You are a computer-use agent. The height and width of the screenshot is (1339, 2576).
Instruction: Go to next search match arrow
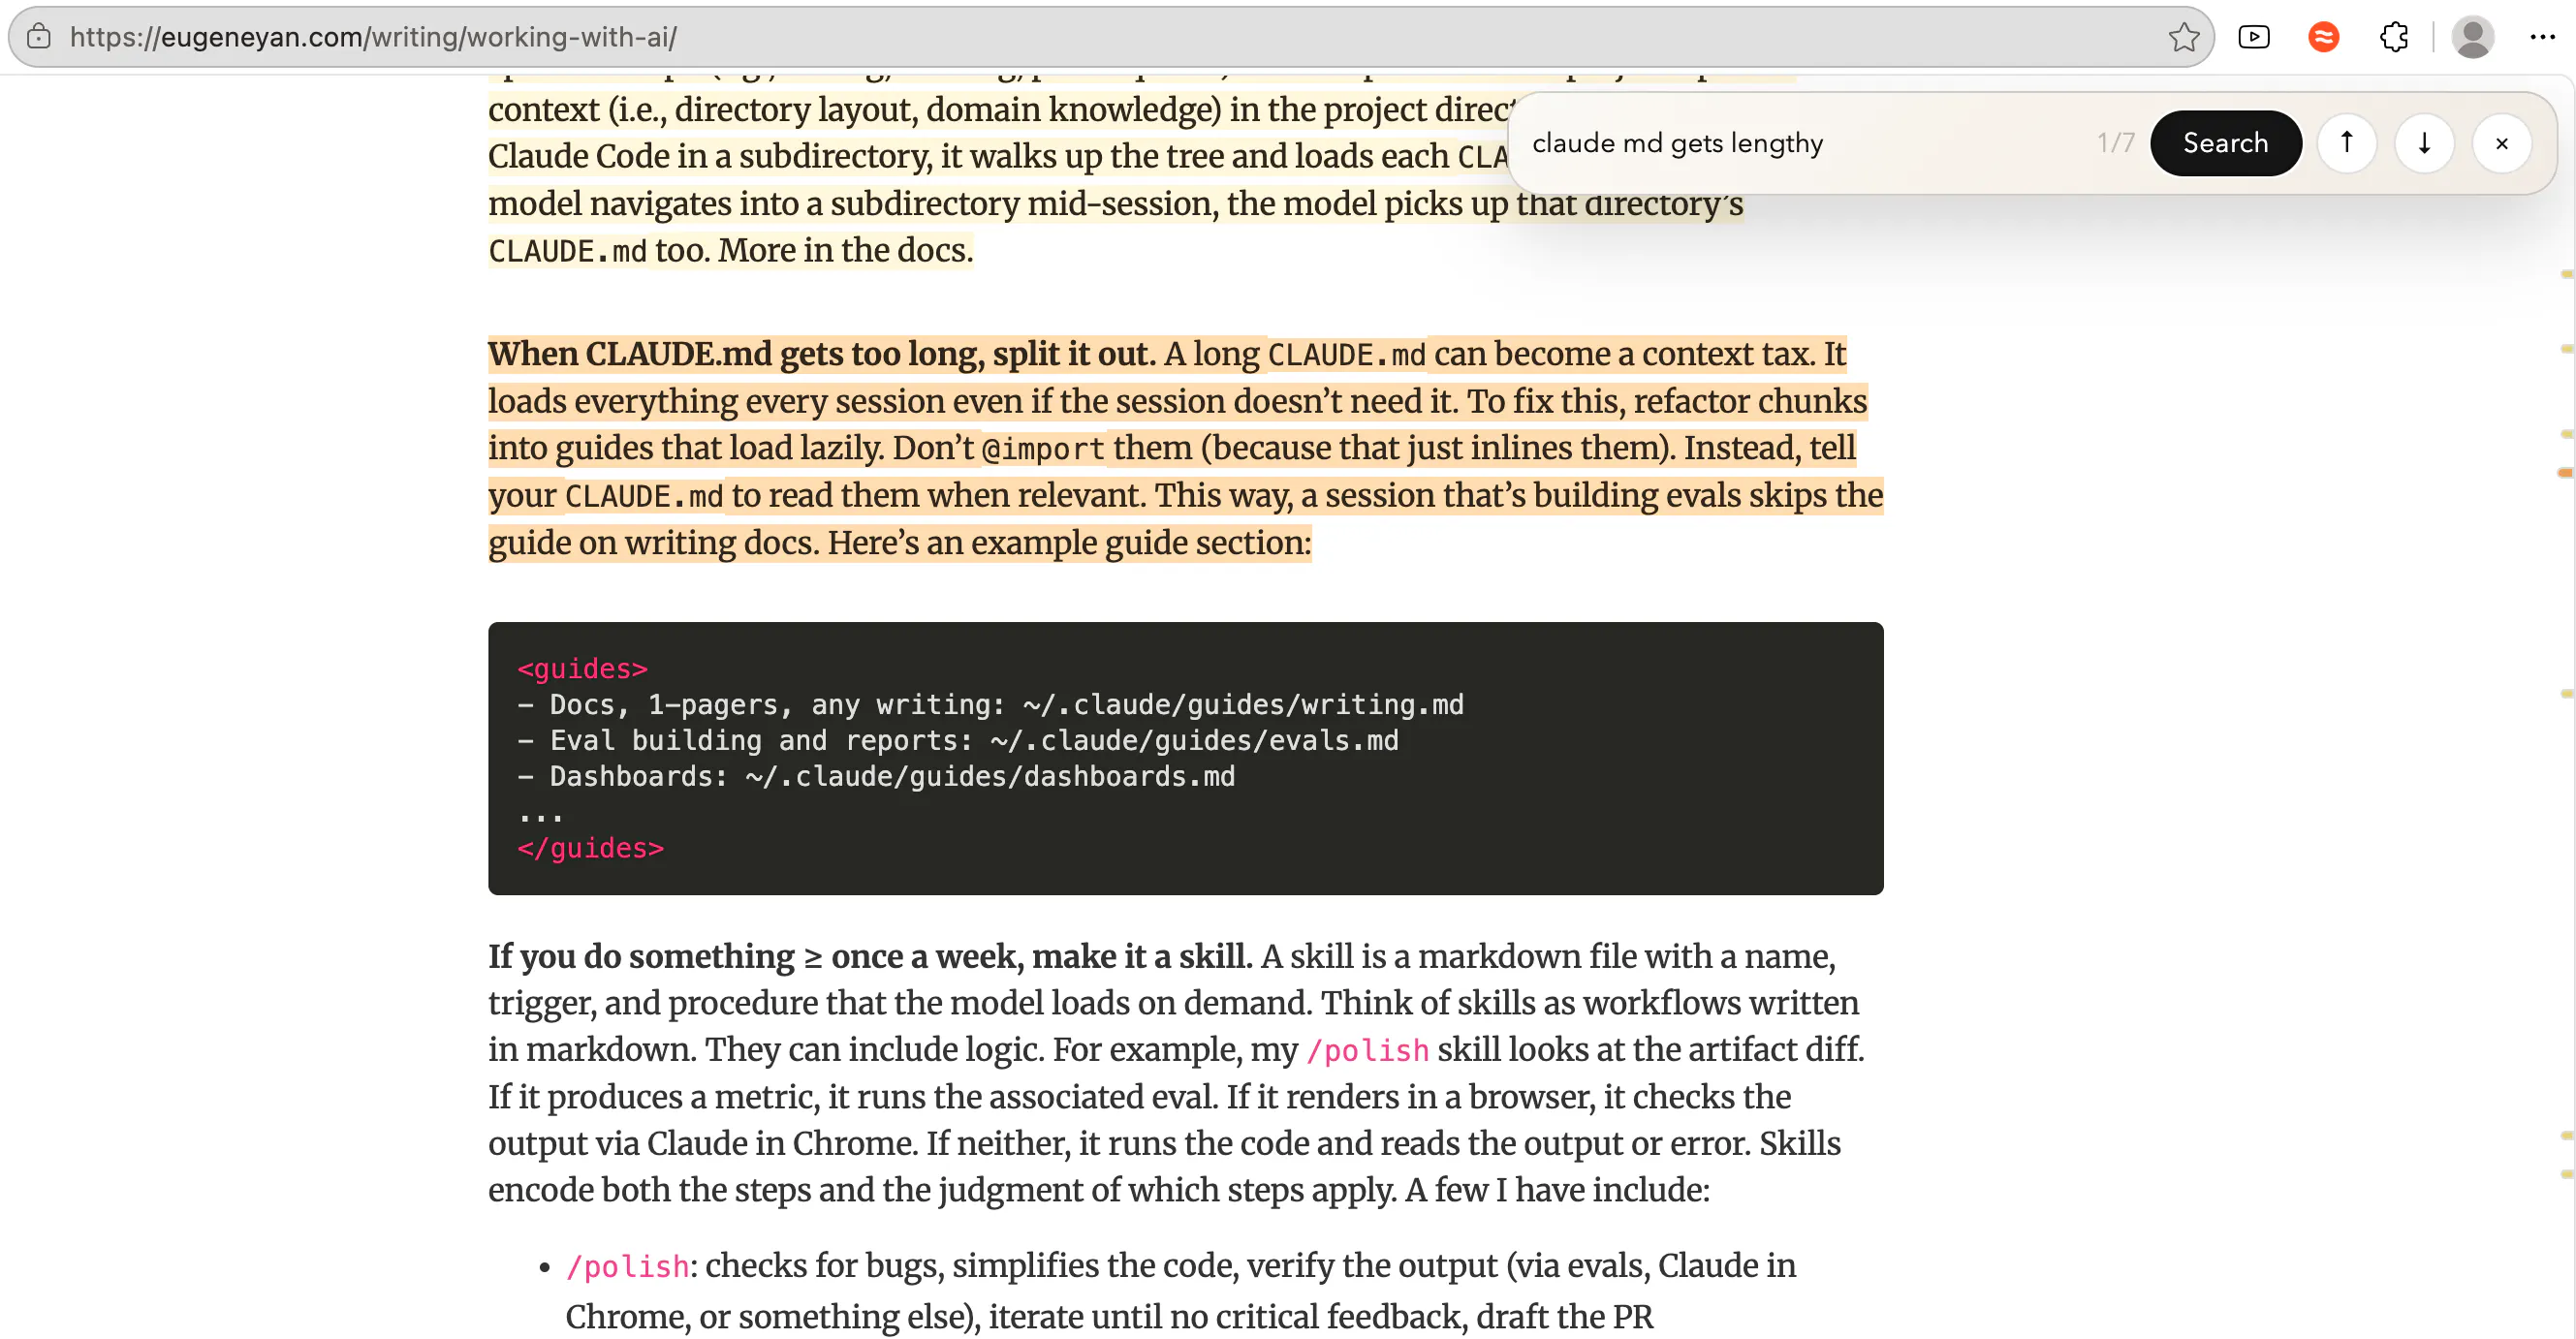[2424, 143]
